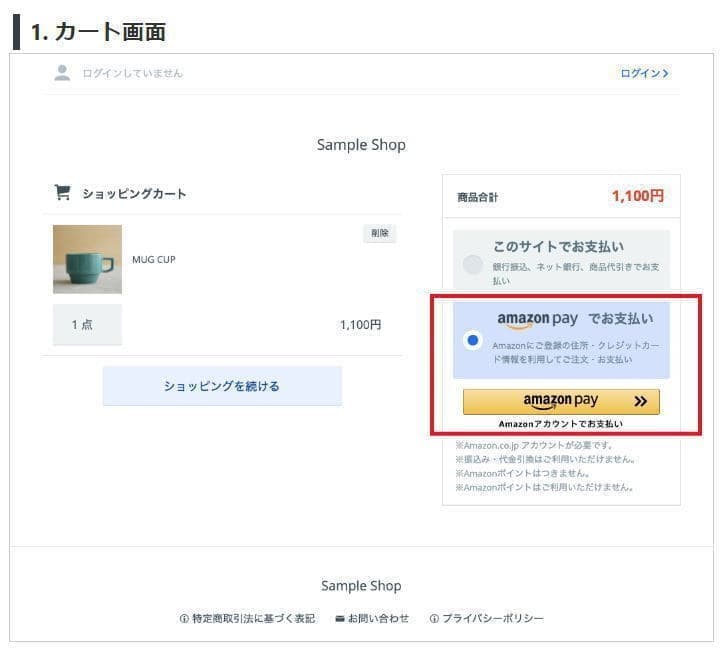Click the MUG CUP product name
The image size is (725, 650).
154,260
